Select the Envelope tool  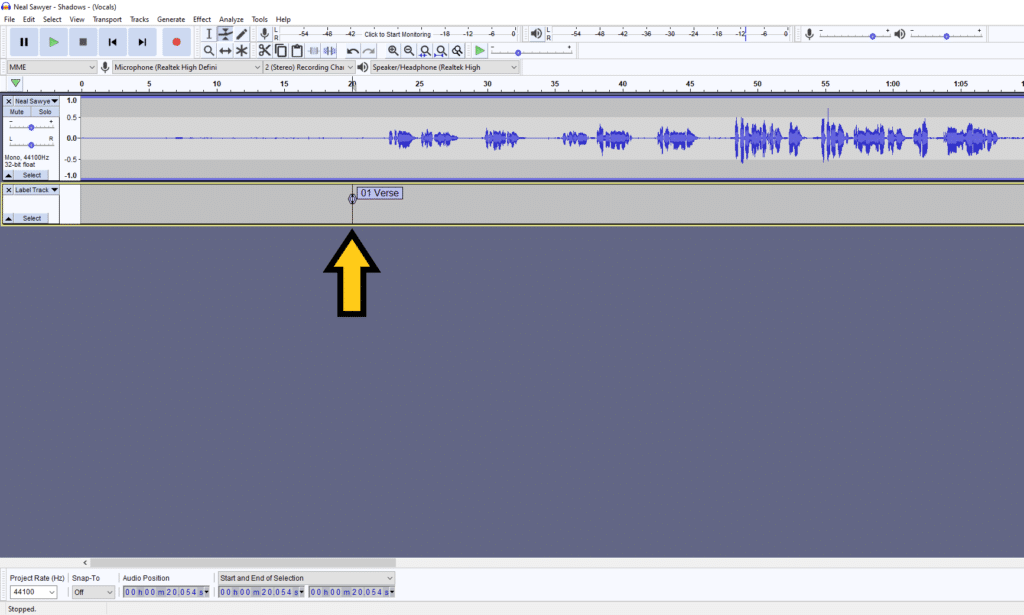tap(225, 33)
